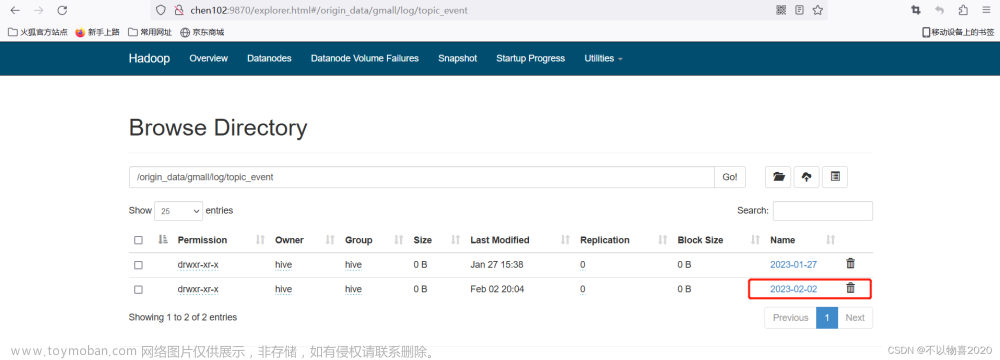This screenshot has width=1000, height=360.
Task: Go back using the browser back arrow
Action: click(x=15, y=10)
